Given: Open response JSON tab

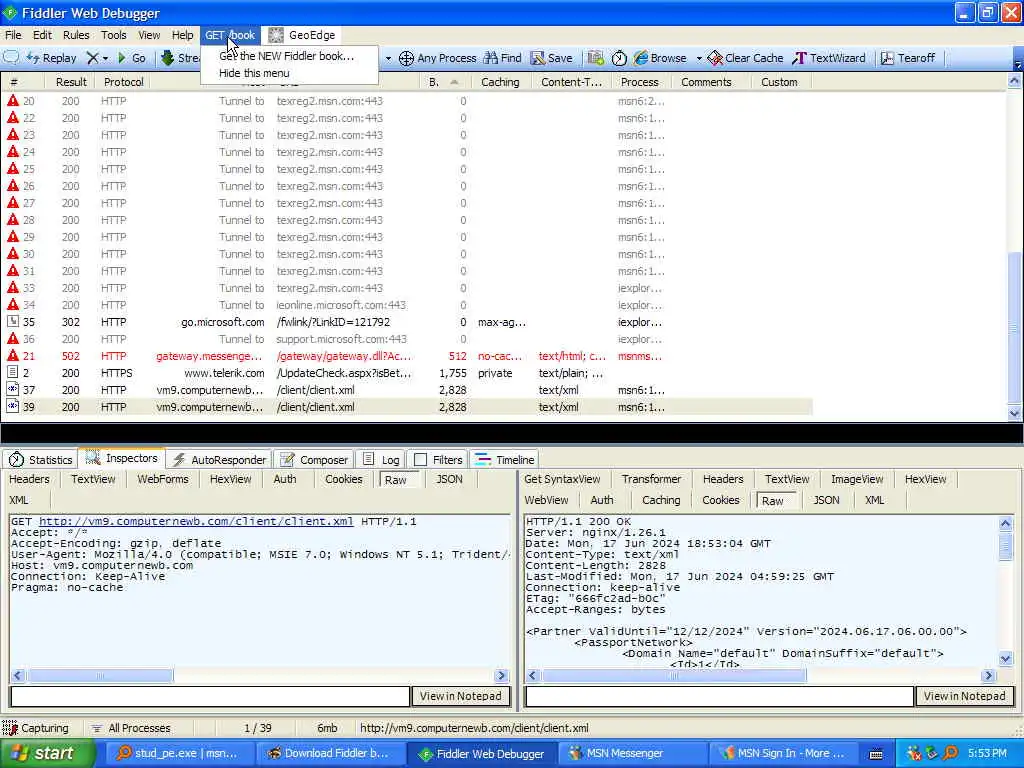Looking at the screenshot, I should [826, 500].
